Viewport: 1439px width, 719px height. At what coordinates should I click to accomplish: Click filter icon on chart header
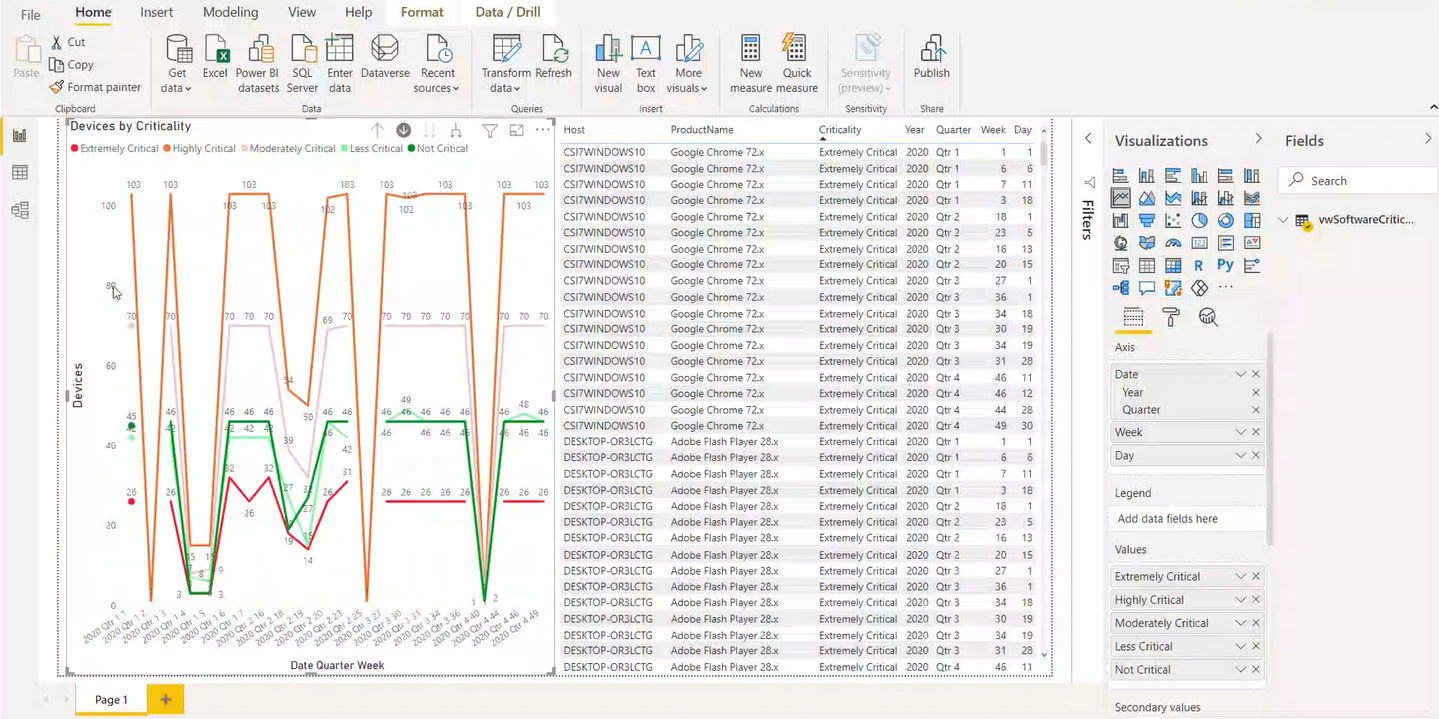(x=490, y=130)
